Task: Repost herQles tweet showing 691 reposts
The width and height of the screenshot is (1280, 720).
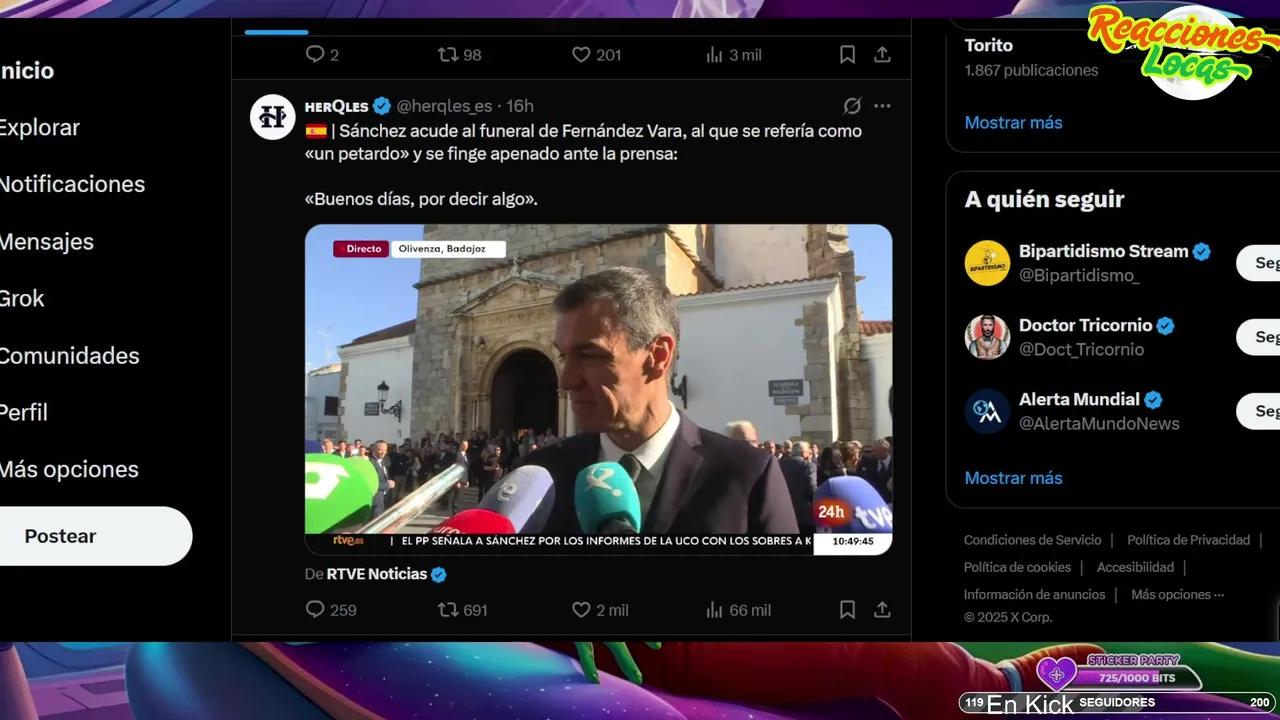Action: 463,609
